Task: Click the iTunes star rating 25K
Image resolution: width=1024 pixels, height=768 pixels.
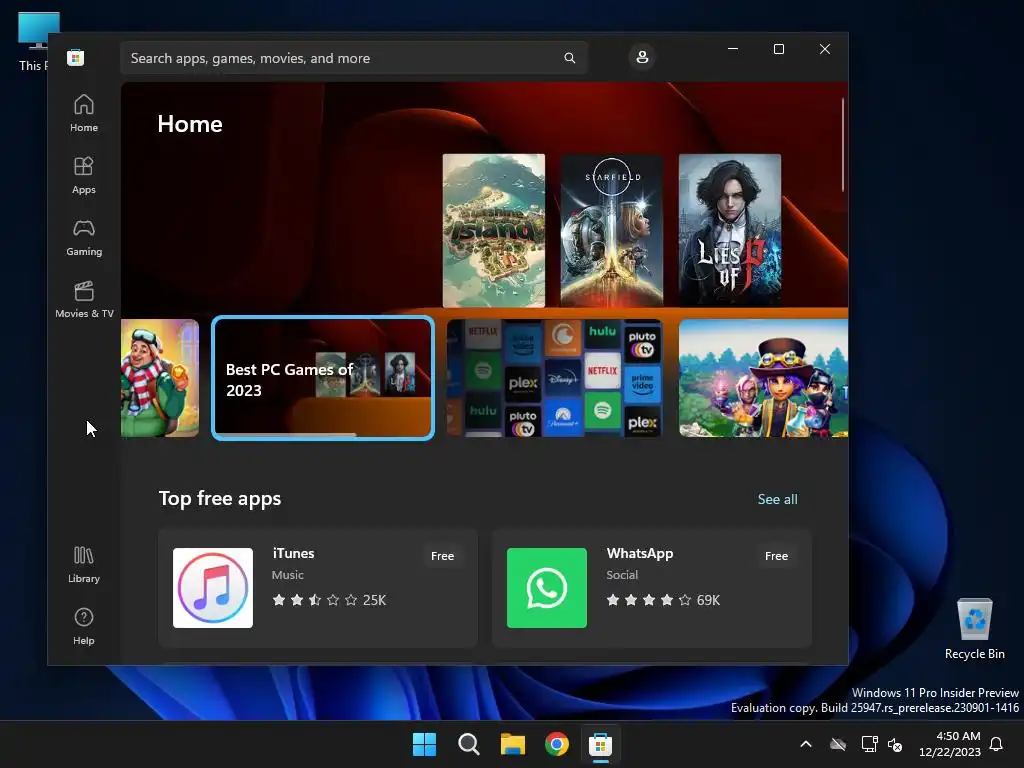Action: point(329,600)
